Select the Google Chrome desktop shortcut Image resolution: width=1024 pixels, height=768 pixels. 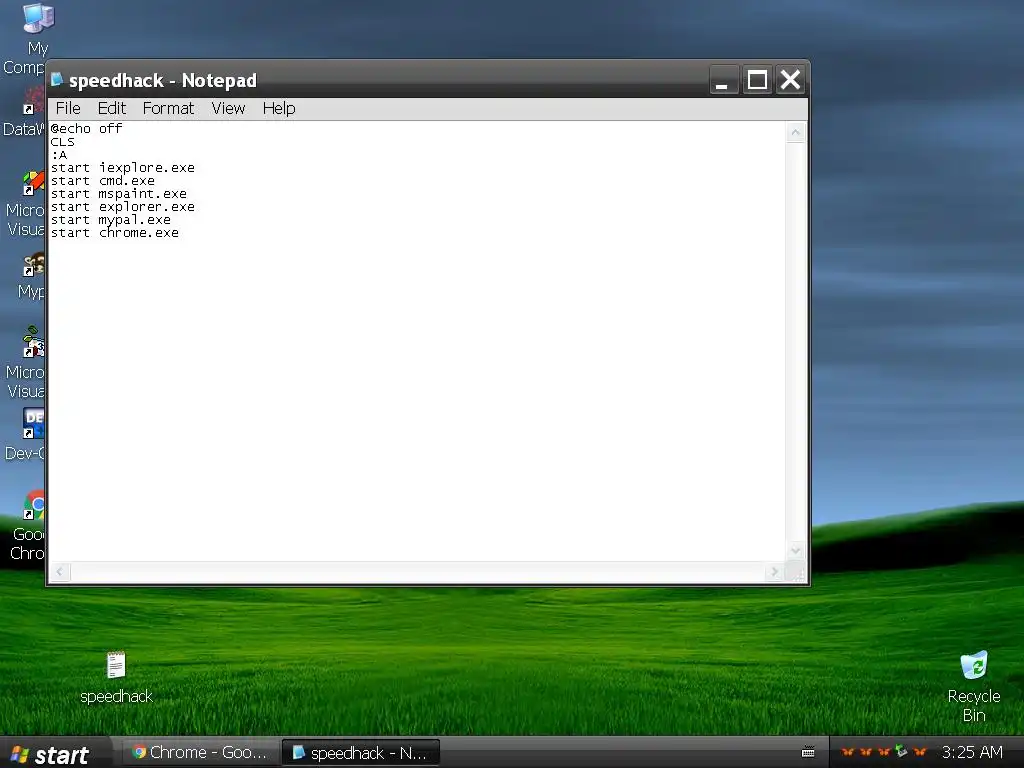pos(27,526)
